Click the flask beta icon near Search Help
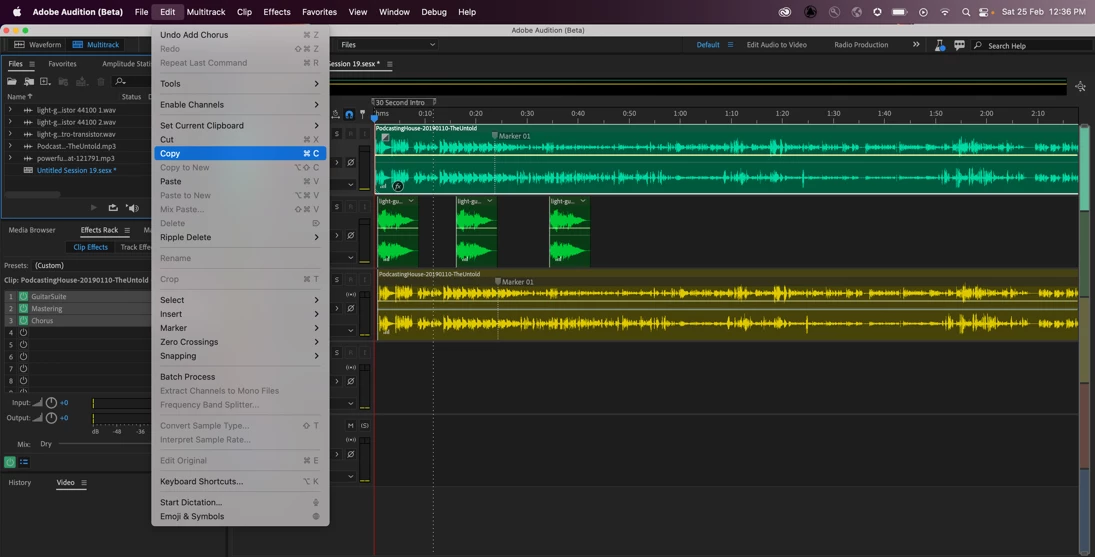This screenshot has height=557, width=1095. tap(940, 45)
